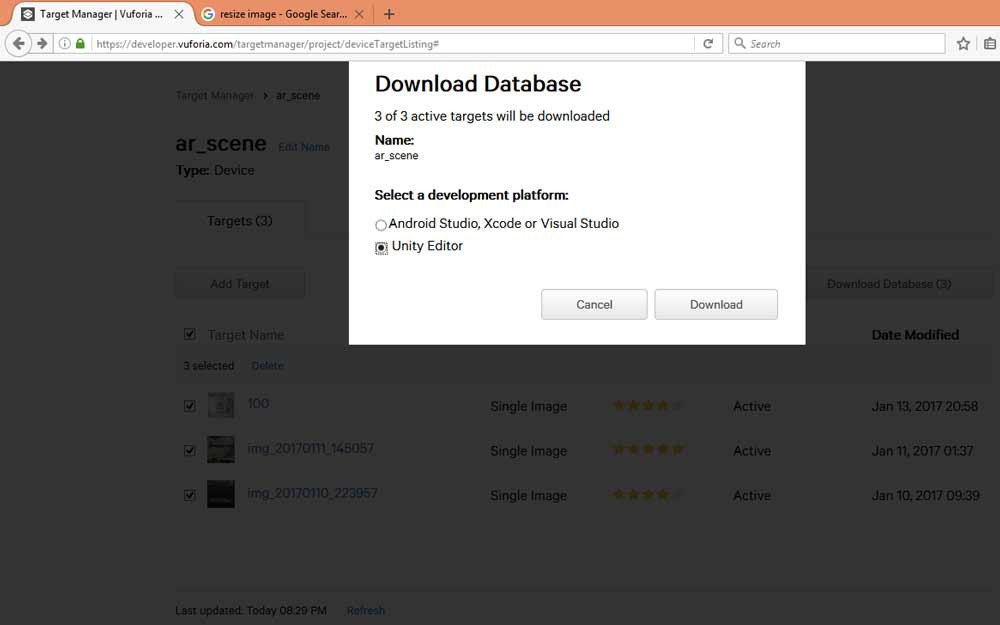Click the browser forward arrow button
The width and height of the screenshot is (1000, 625).
[x=42, y=43]
